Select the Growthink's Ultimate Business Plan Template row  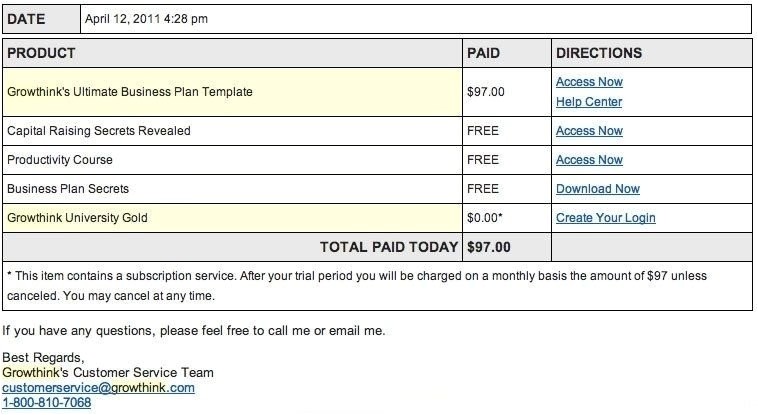tap(130, 92)
